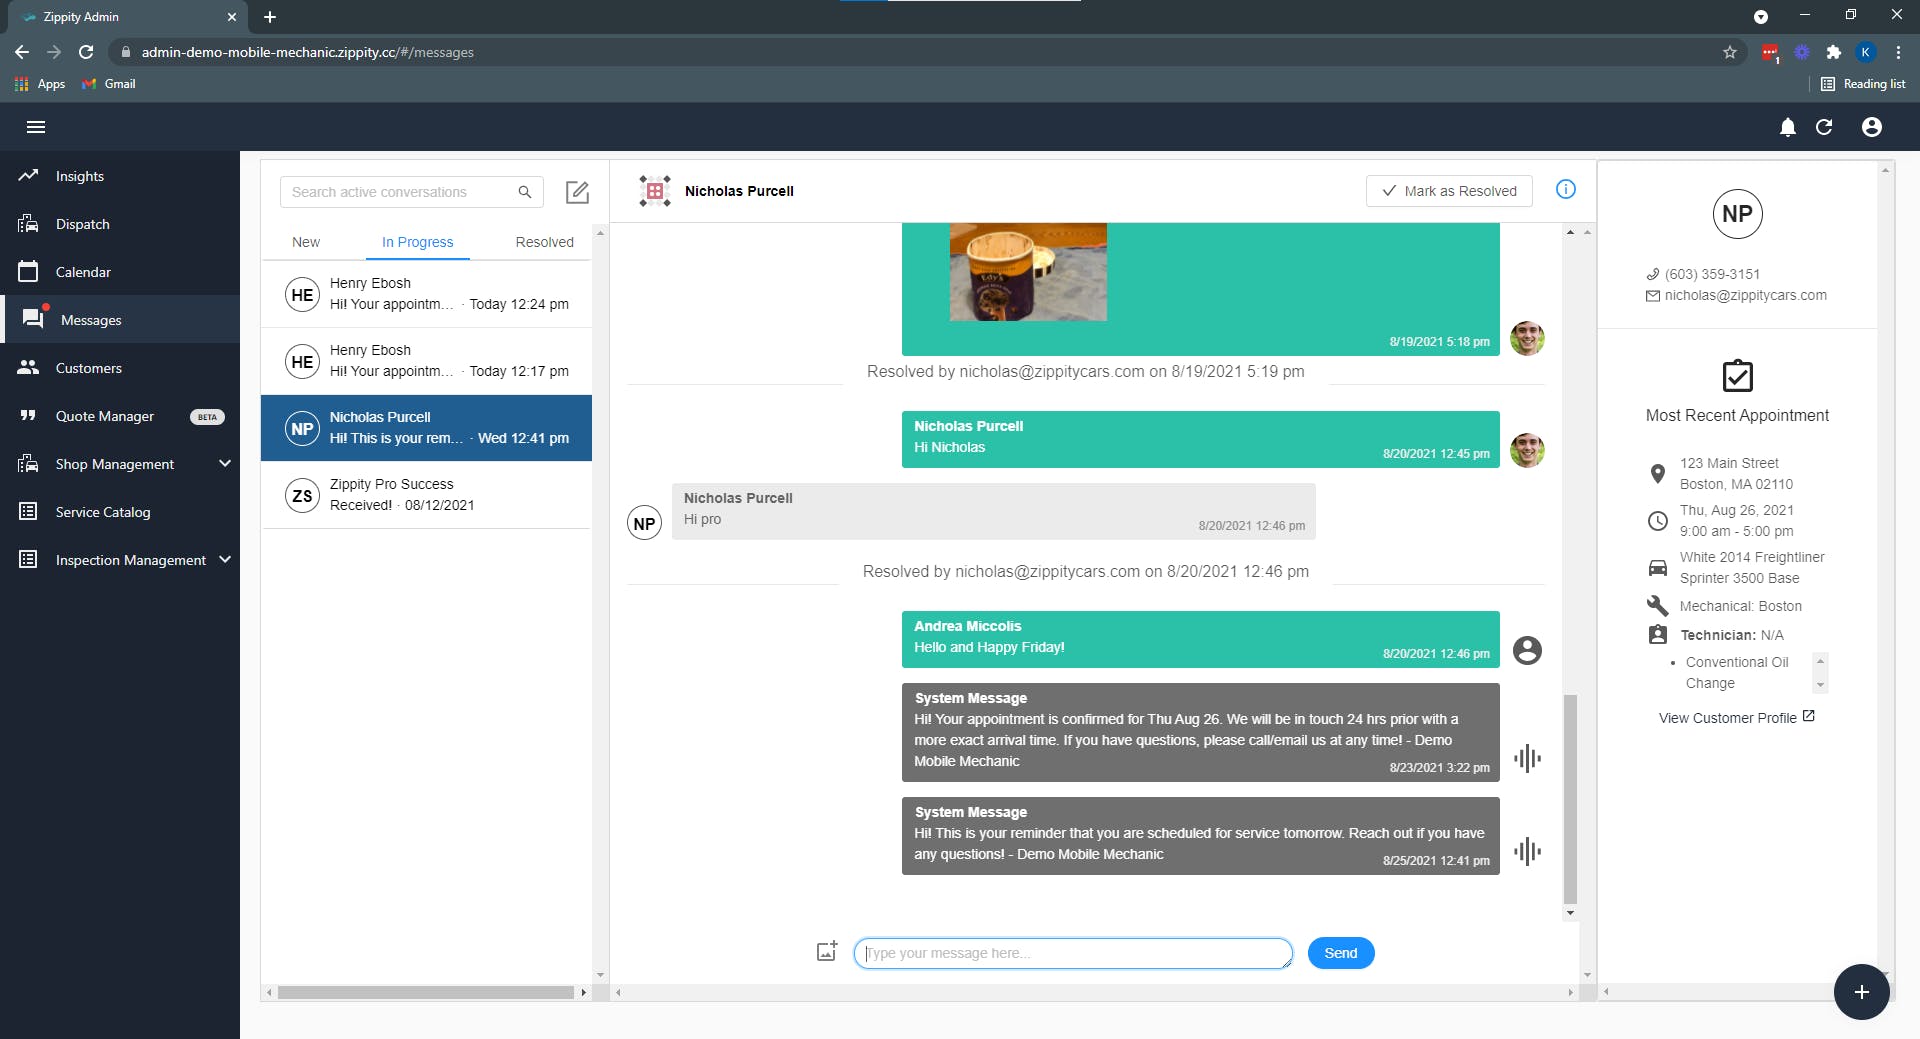Go to Insights

(120, 176)
